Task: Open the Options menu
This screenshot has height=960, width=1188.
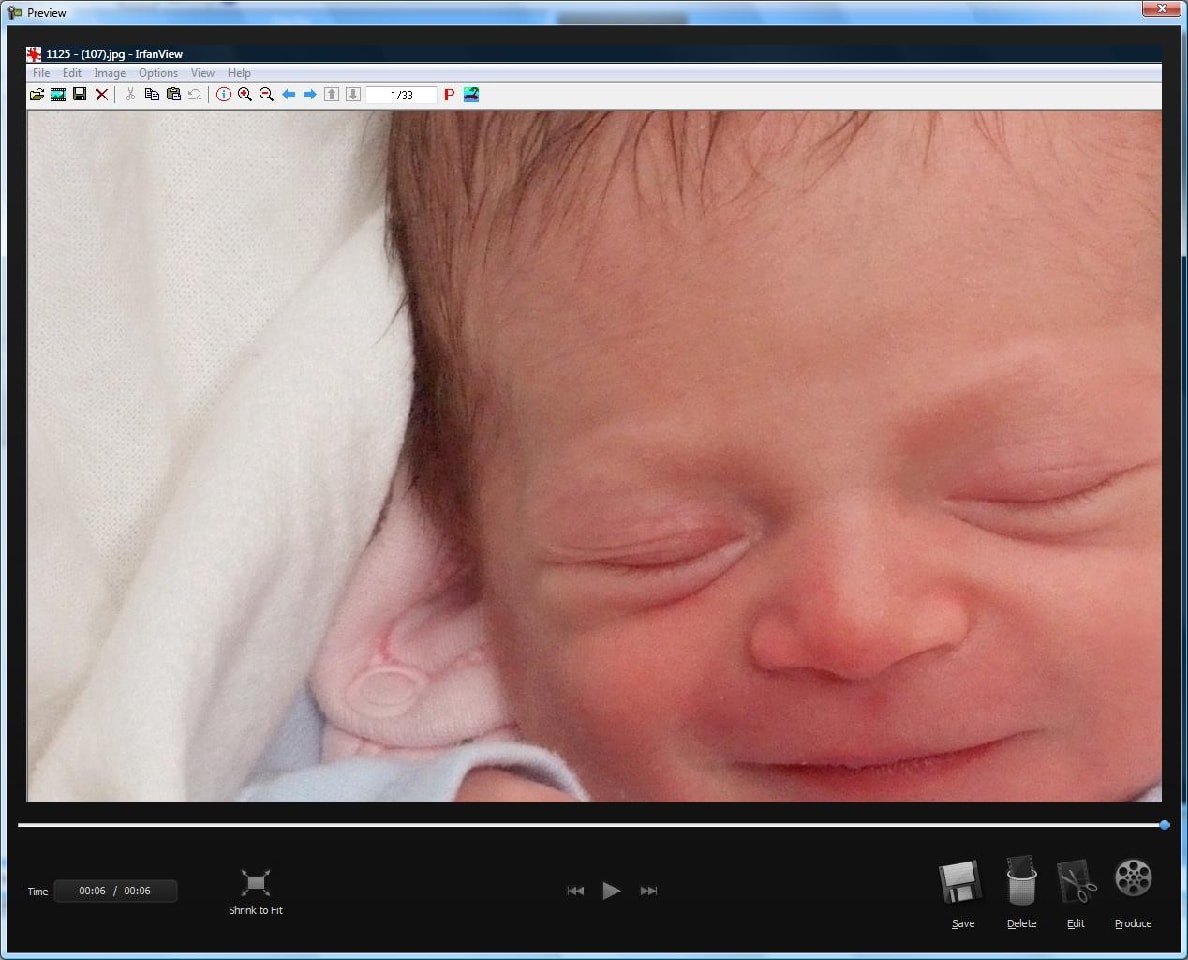Action: click(158, 73)
